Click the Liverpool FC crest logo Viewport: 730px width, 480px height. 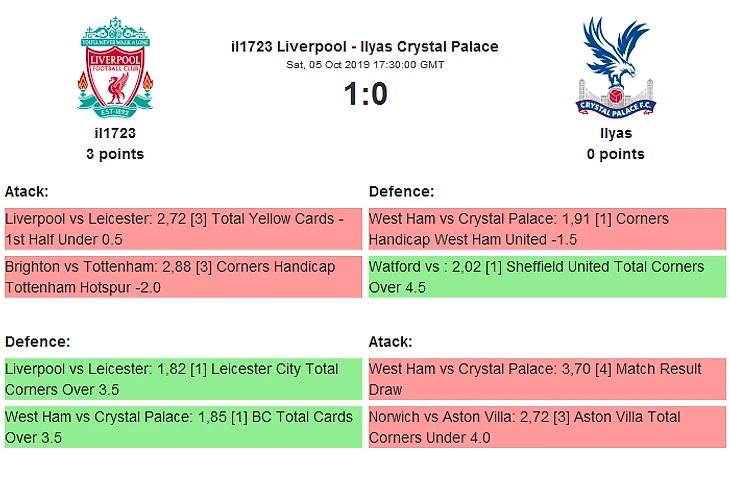[x=115, y=66]
